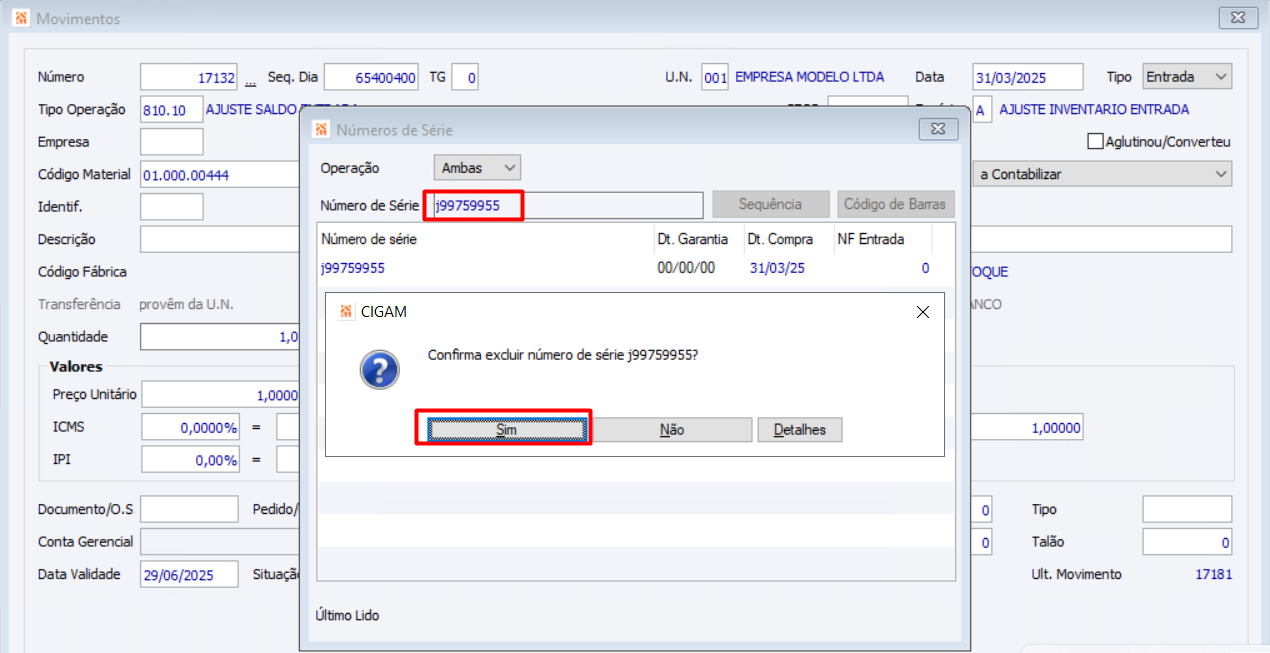The height and width of the screenshot is (653, 1270).
Task: Click the CIGAM dialog title icon
Action: coord(347,312)
